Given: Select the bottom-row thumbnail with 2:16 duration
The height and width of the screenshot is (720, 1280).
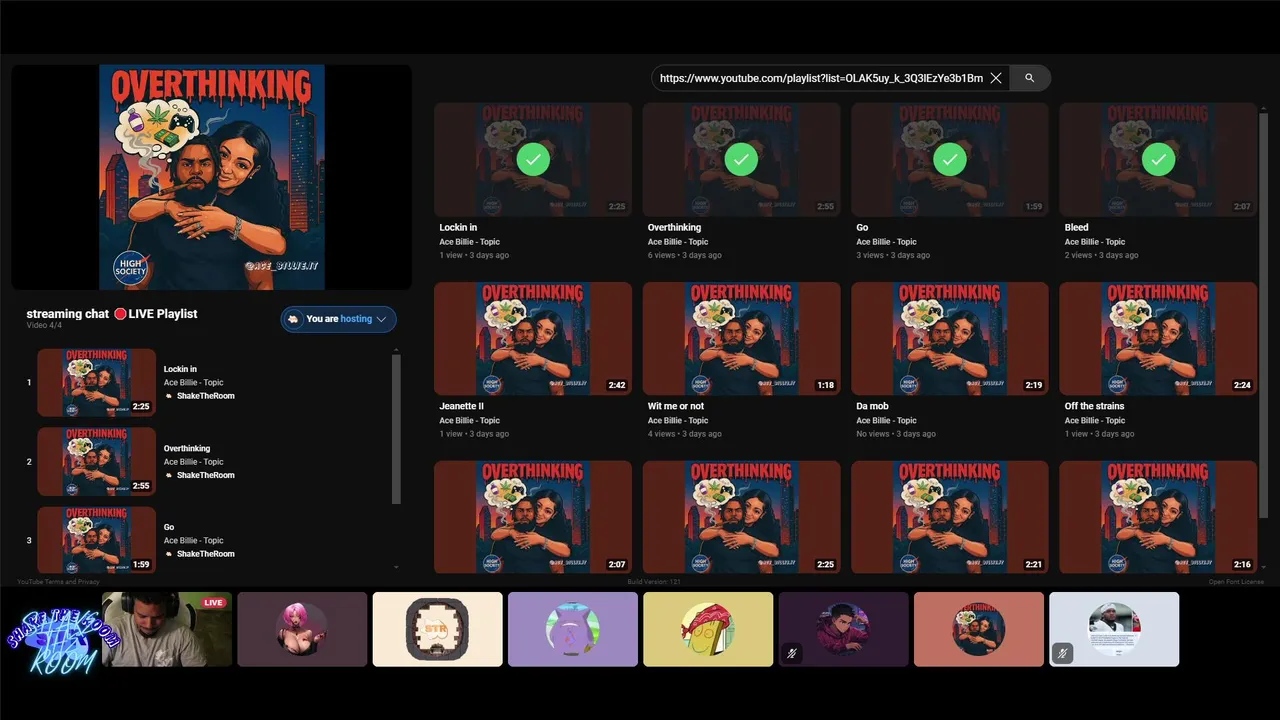Looking at the screenshot, I should pyautogui.click(x=1158, y=517).
